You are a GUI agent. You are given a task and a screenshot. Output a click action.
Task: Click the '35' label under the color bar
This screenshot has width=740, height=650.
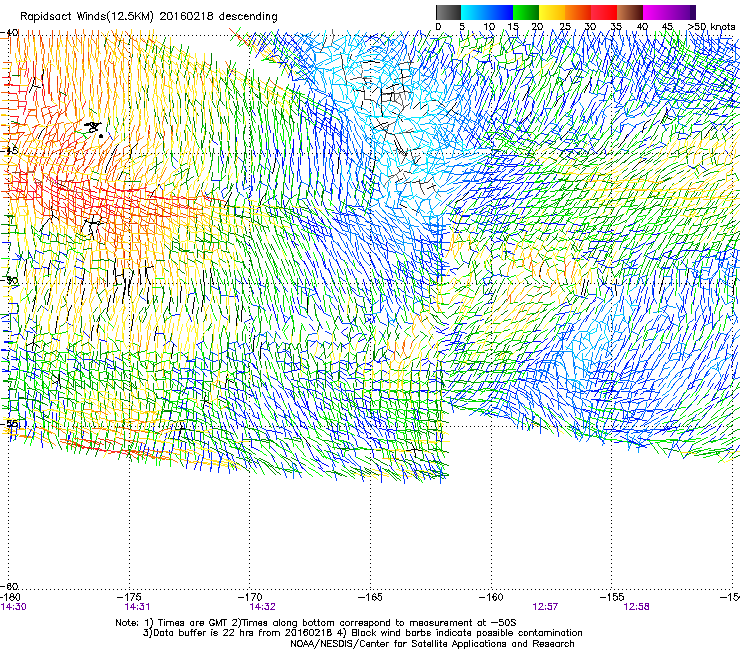coord(616,27)
